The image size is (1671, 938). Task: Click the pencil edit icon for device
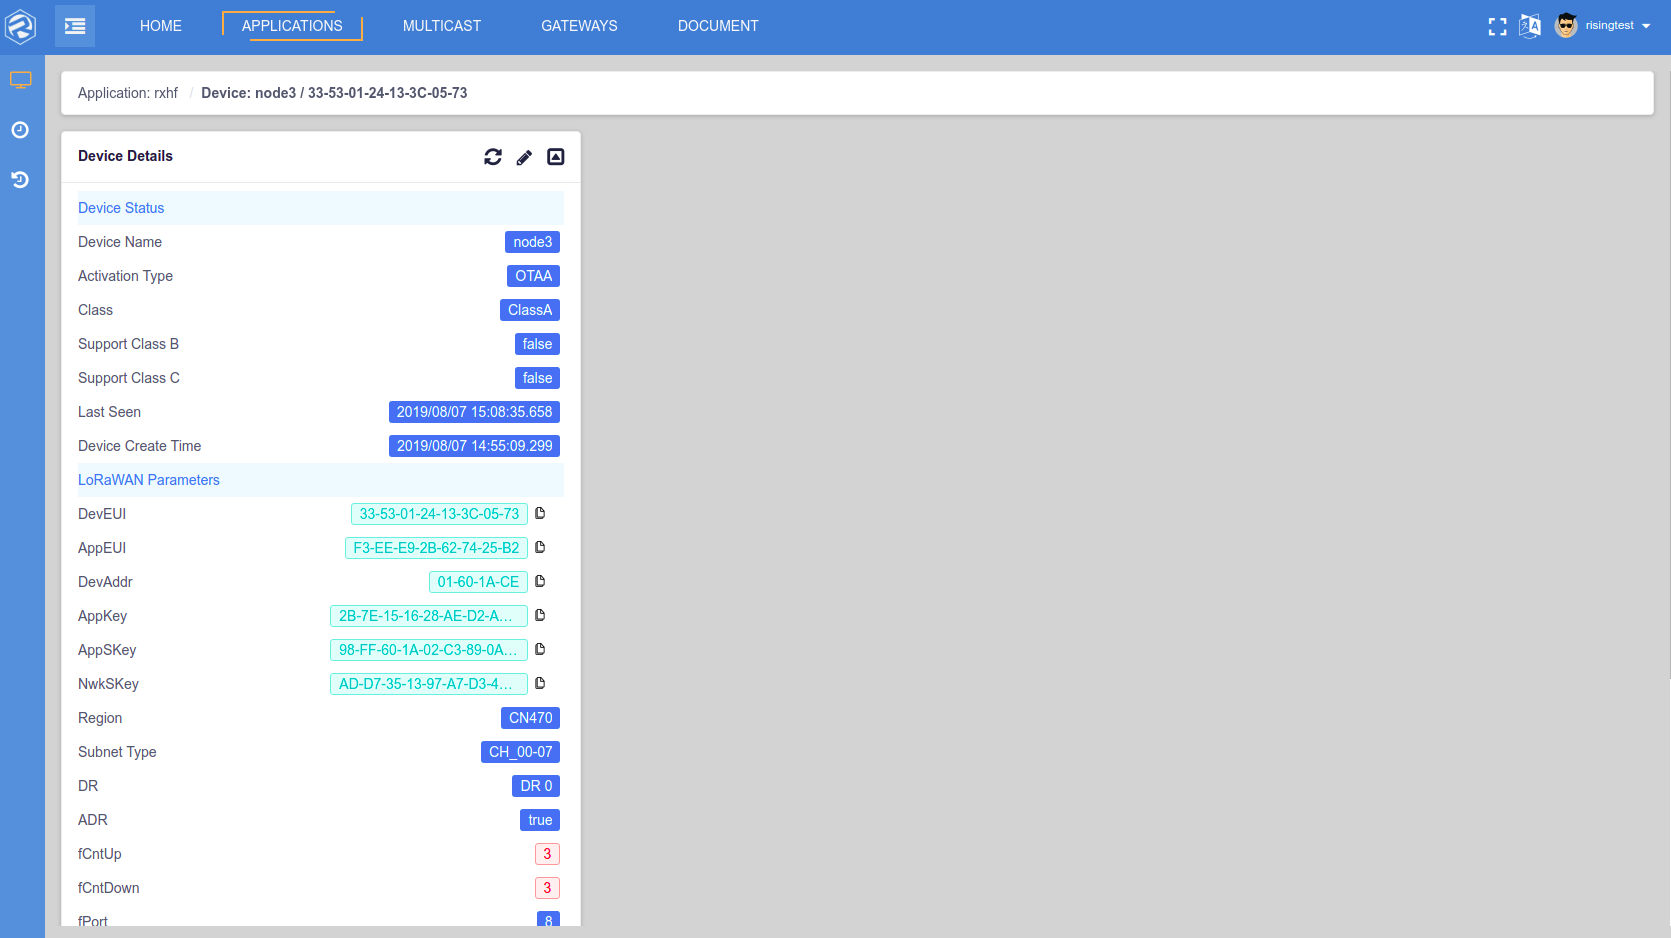point(524,157)
